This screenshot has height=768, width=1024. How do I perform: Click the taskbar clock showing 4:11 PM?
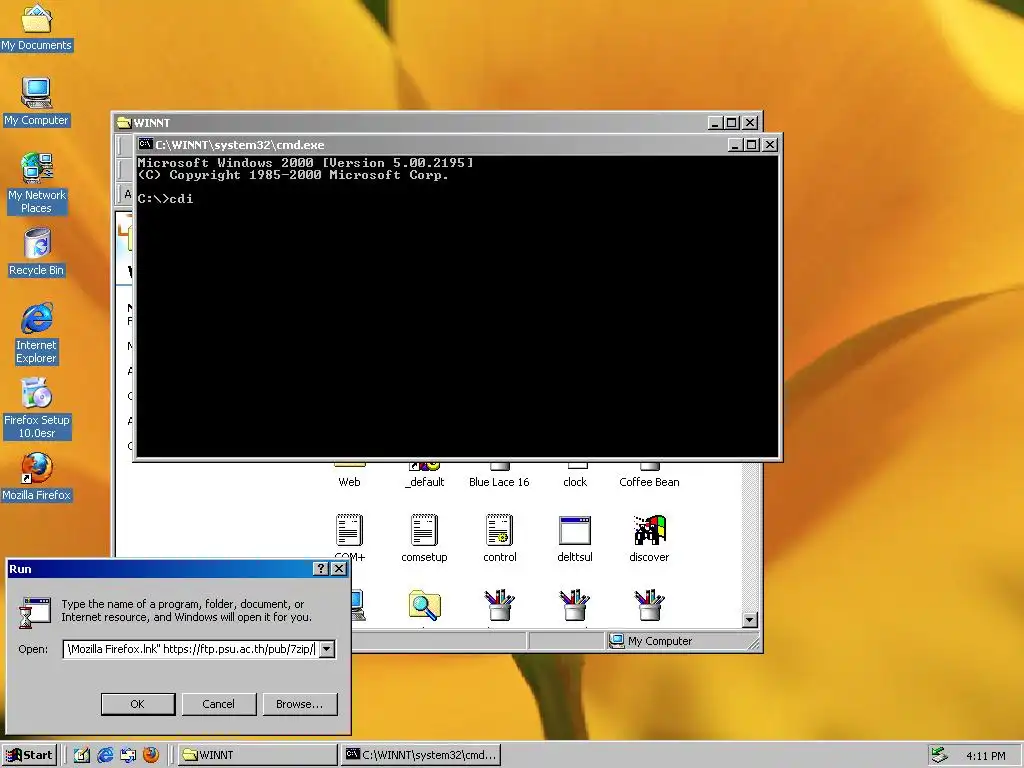click(985, 756)
